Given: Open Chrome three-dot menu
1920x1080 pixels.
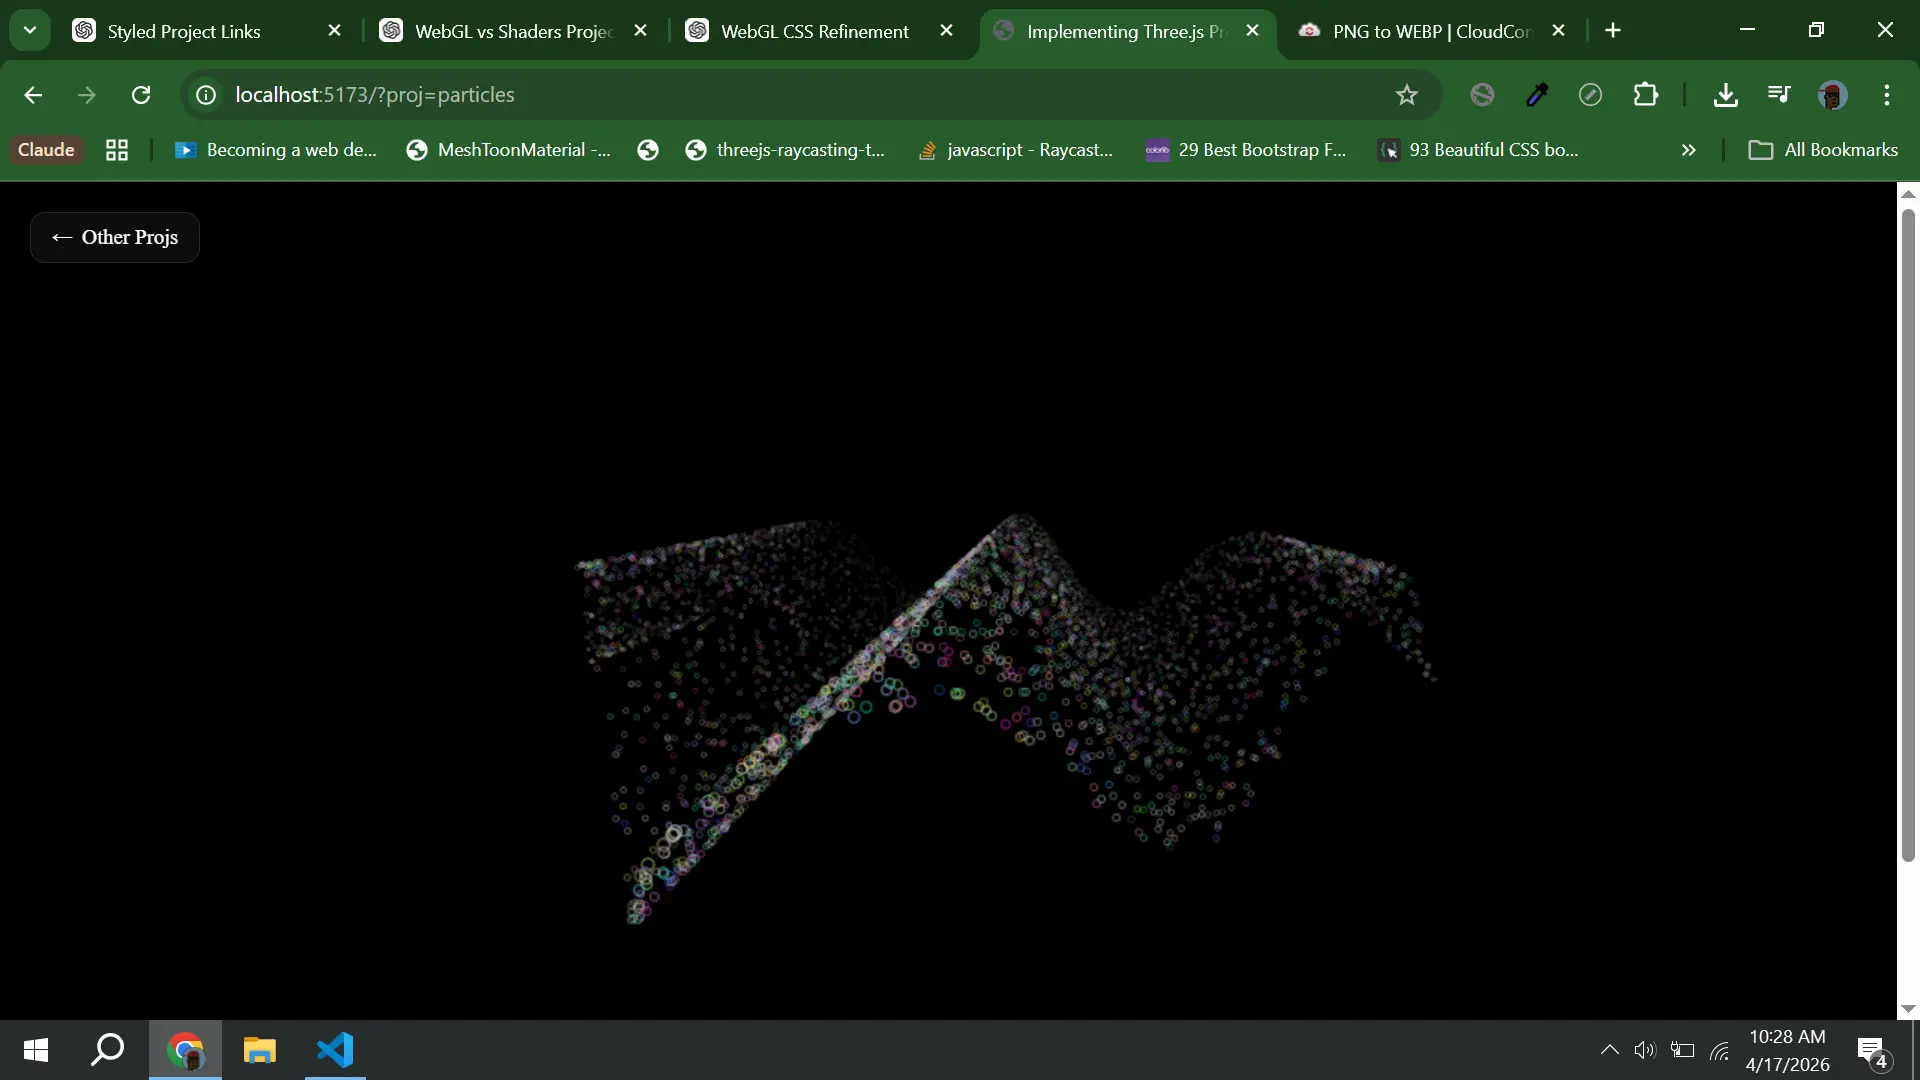Looking at the screenshot, I should click(x=1887, y=95).
